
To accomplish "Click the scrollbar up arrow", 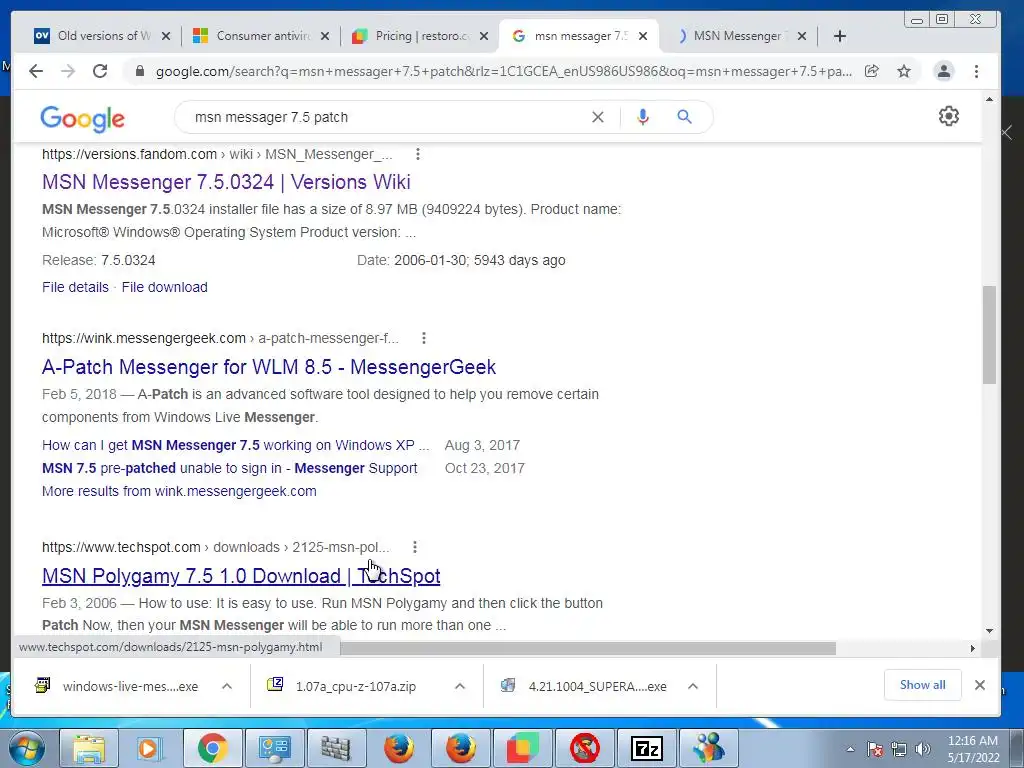I will (x=989, y=99).
